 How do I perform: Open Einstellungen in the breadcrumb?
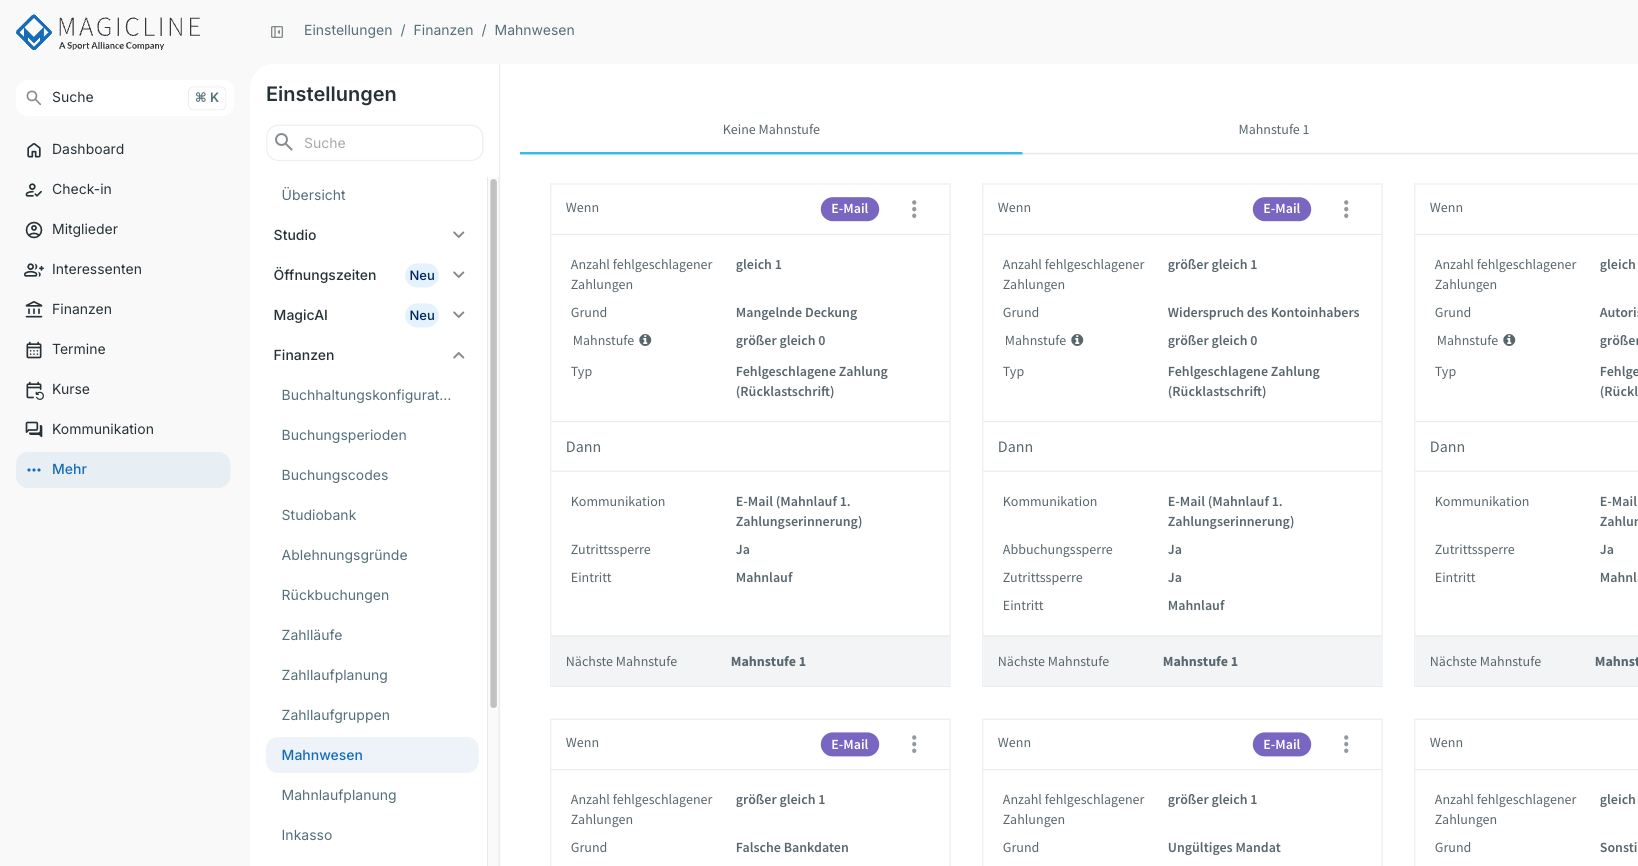[x=348, y=31]
